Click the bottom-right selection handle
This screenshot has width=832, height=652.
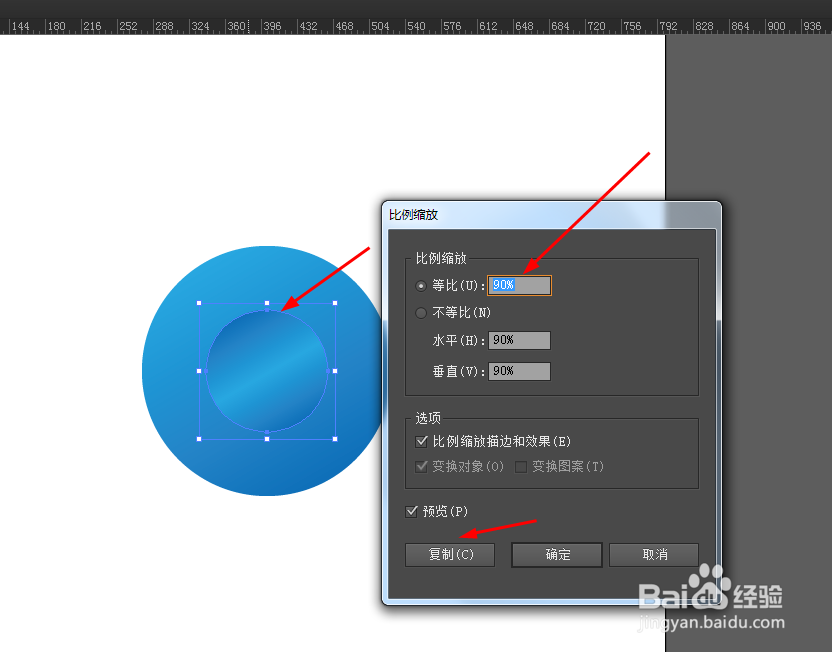click(335, 439)
